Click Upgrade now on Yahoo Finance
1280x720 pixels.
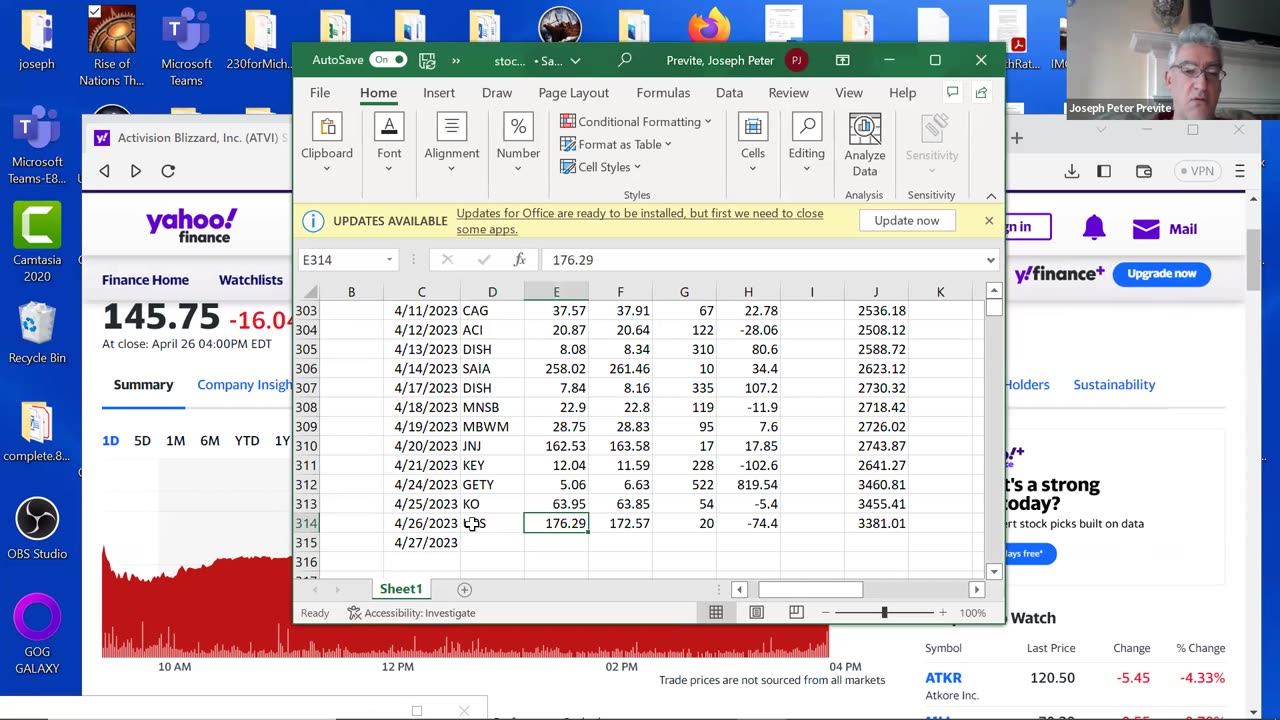coord(1161,273)
